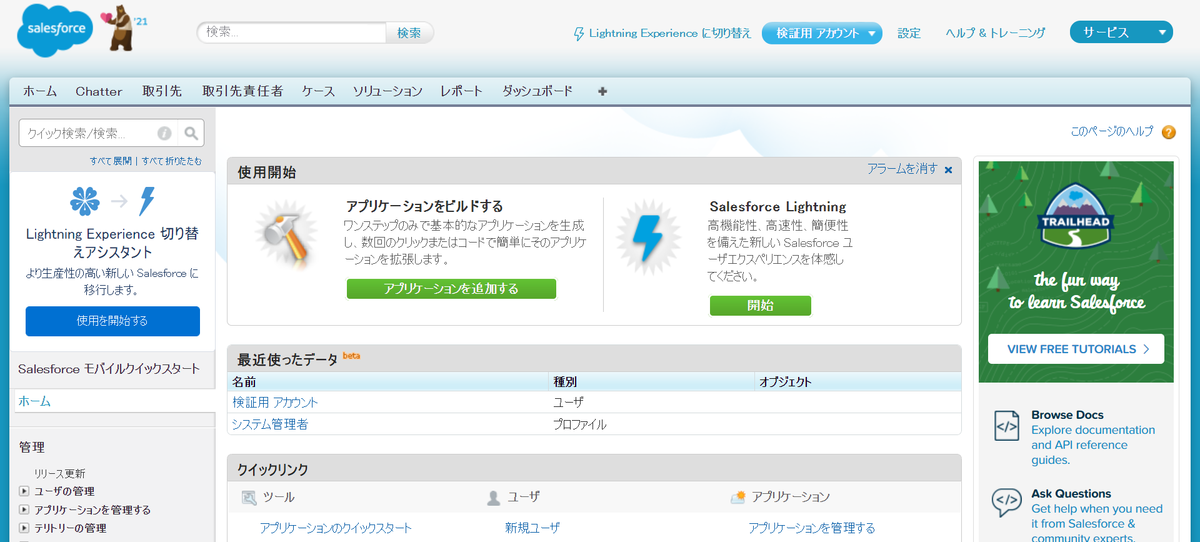Dismiss the alarm with the x icon
1200x542 pixels.
948,170
